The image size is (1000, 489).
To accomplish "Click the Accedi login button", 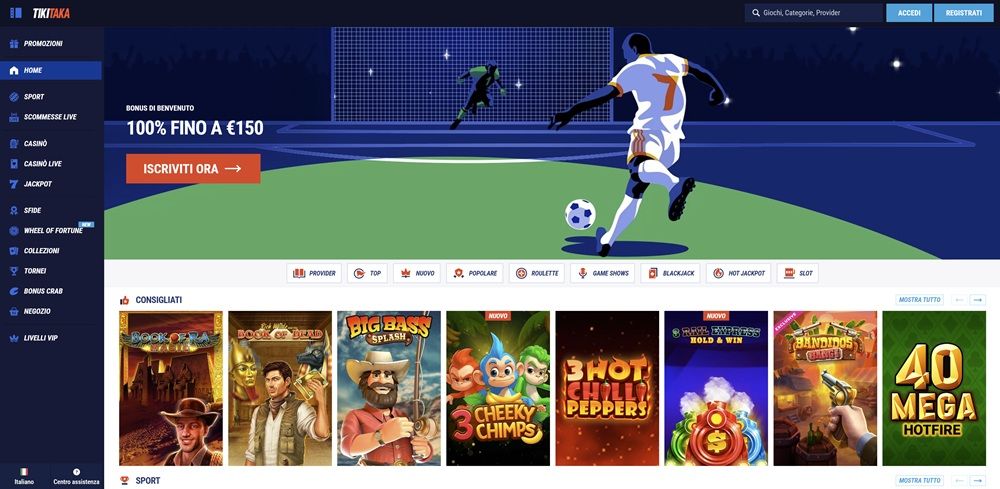I will tap(909, 13).
